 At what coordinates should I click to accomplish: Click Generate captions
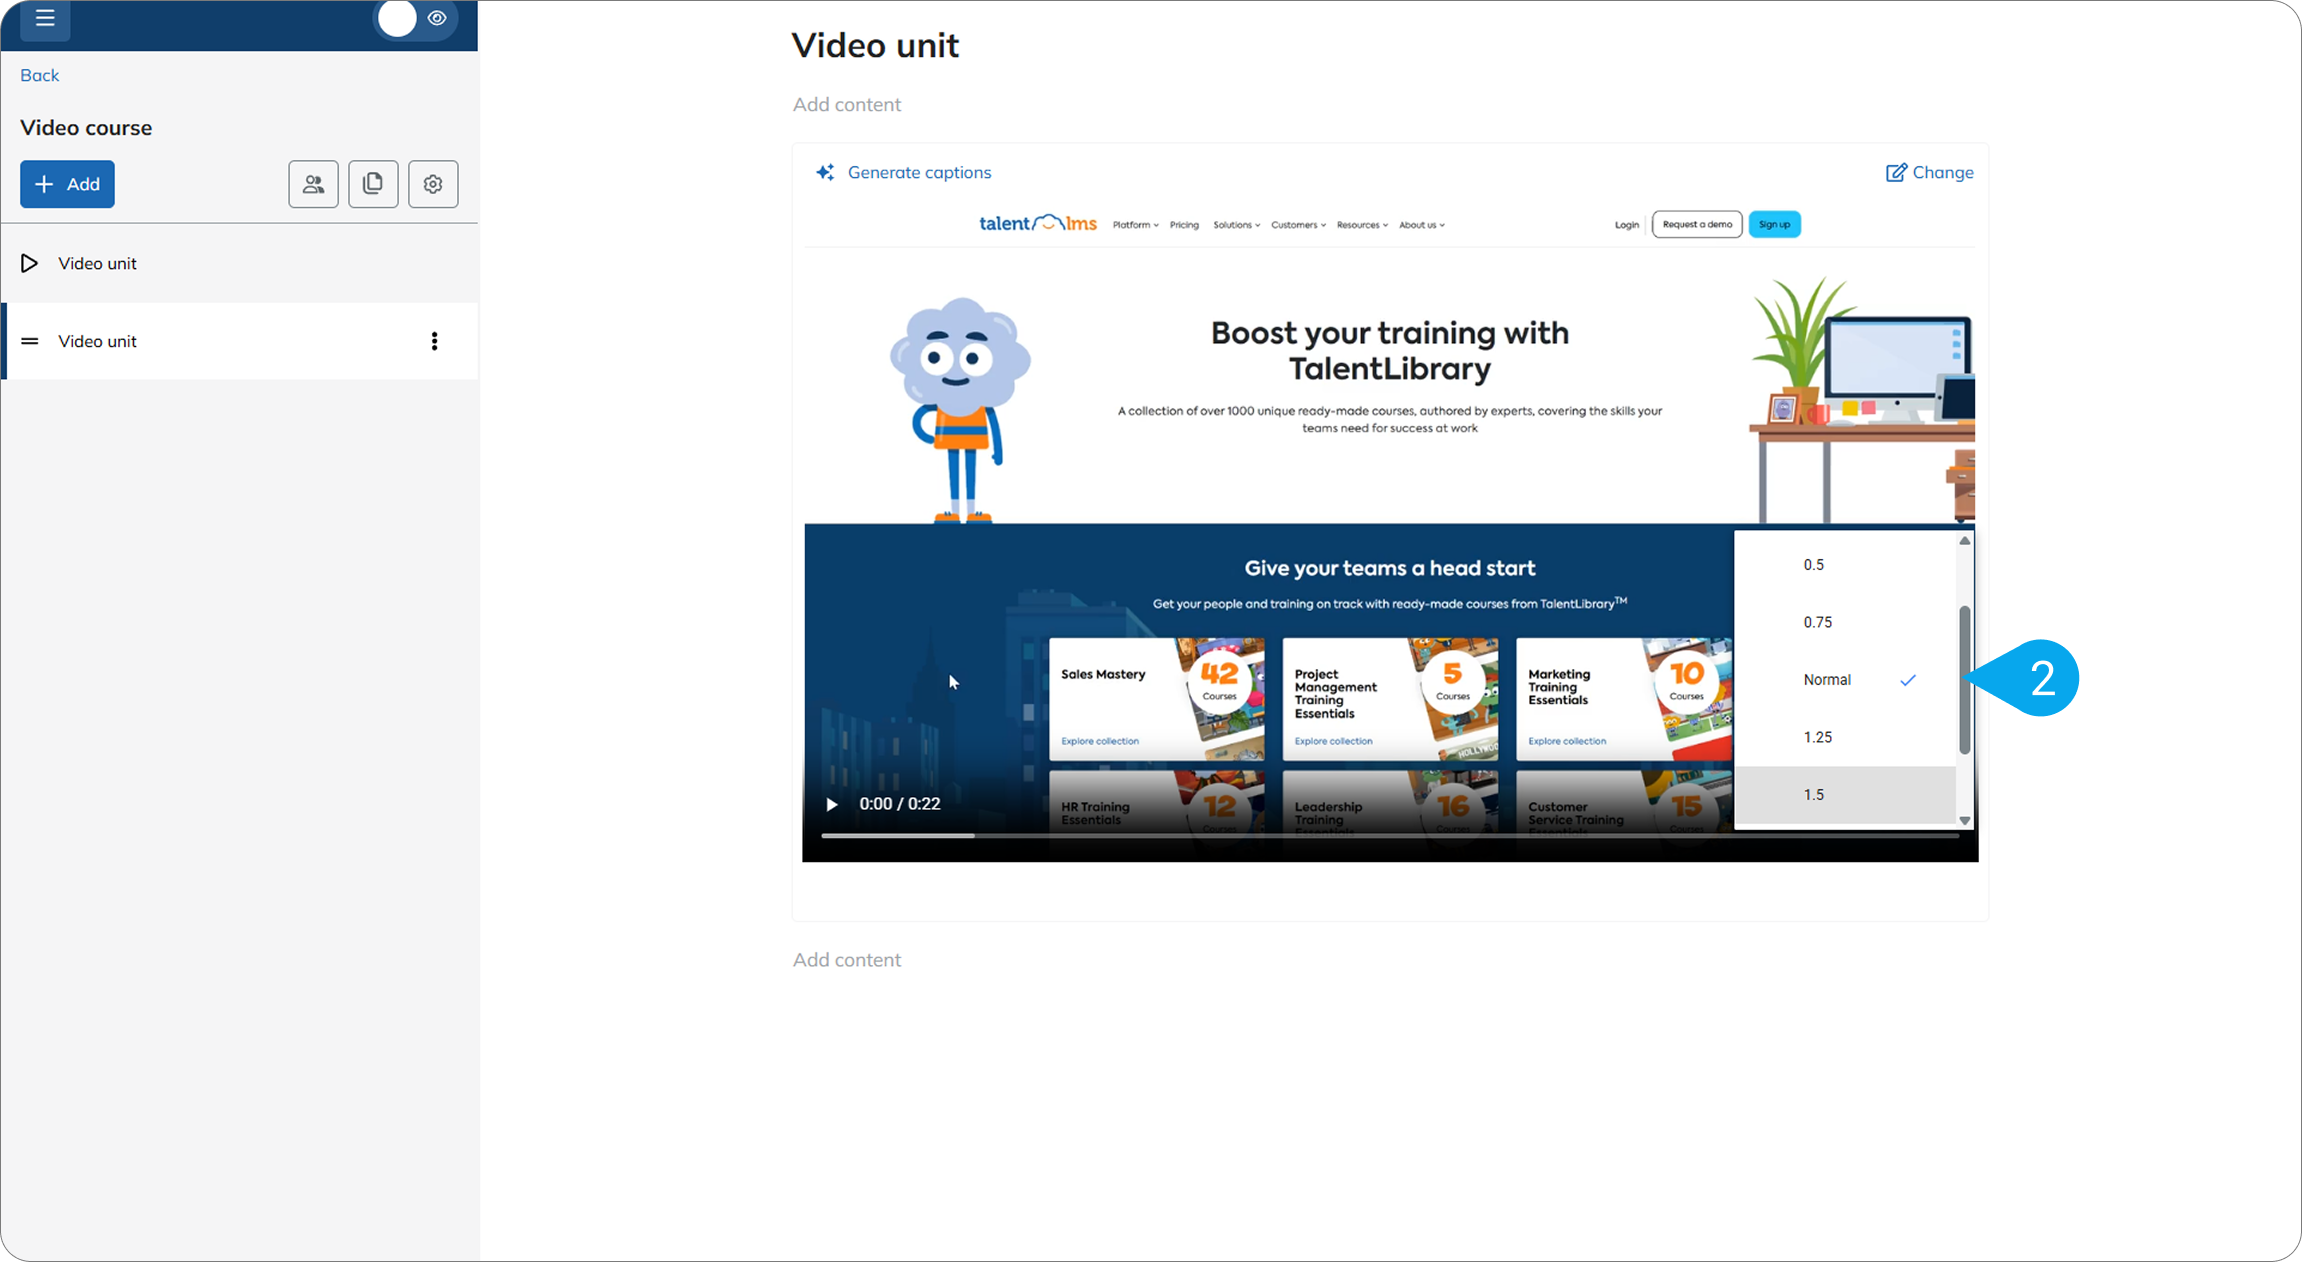tap(919, 172)
